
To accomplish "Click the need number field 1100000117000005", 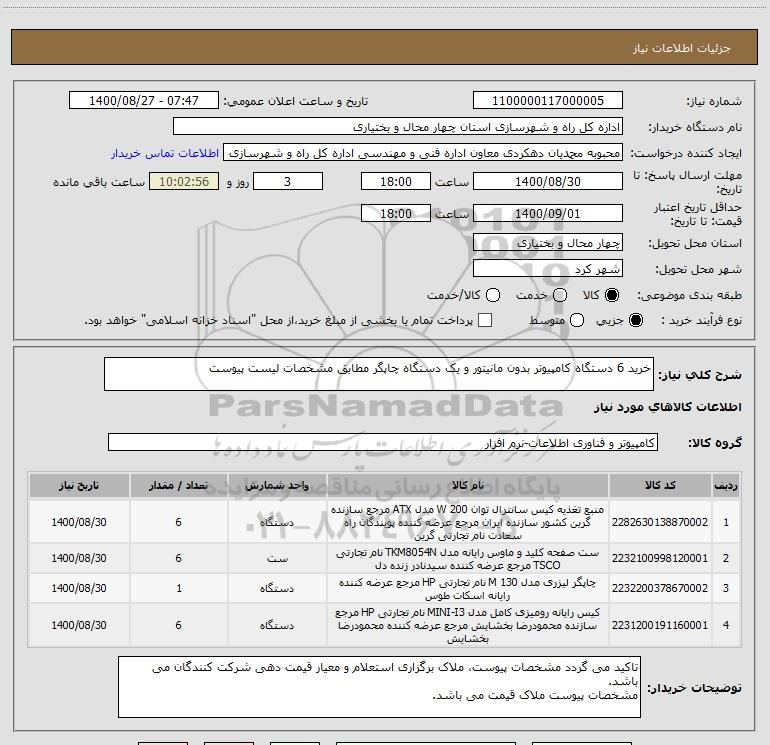I will tap(548, 101).
